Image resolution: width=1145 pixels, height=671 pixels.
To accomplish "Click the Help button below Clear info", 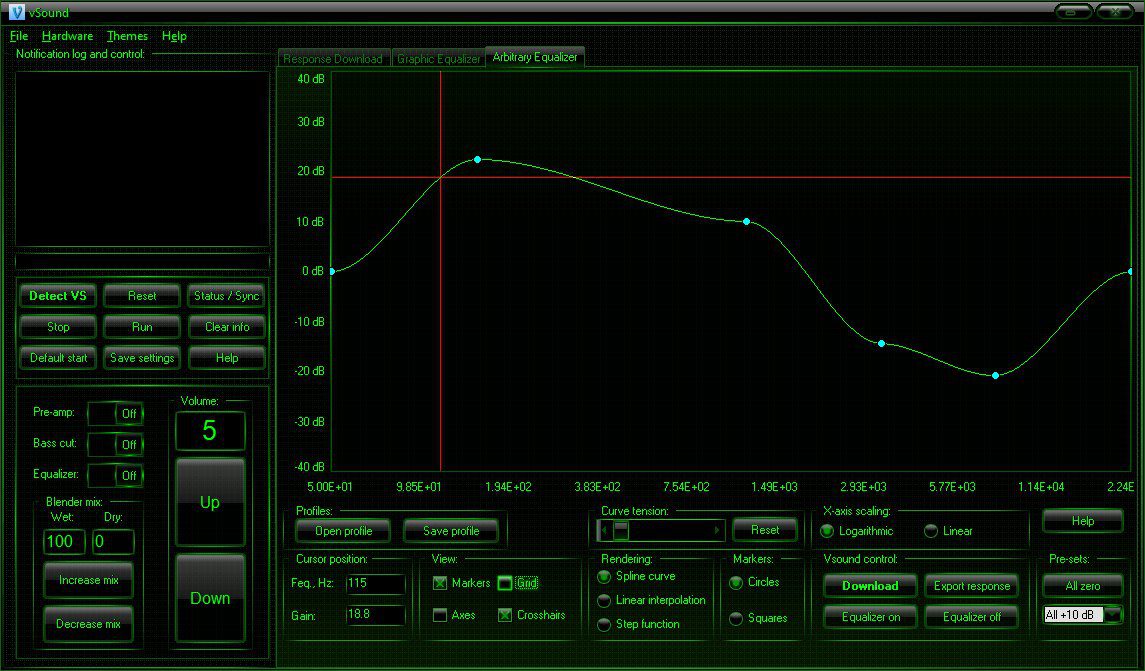I will pyautogui.click(x=226, y=358).
